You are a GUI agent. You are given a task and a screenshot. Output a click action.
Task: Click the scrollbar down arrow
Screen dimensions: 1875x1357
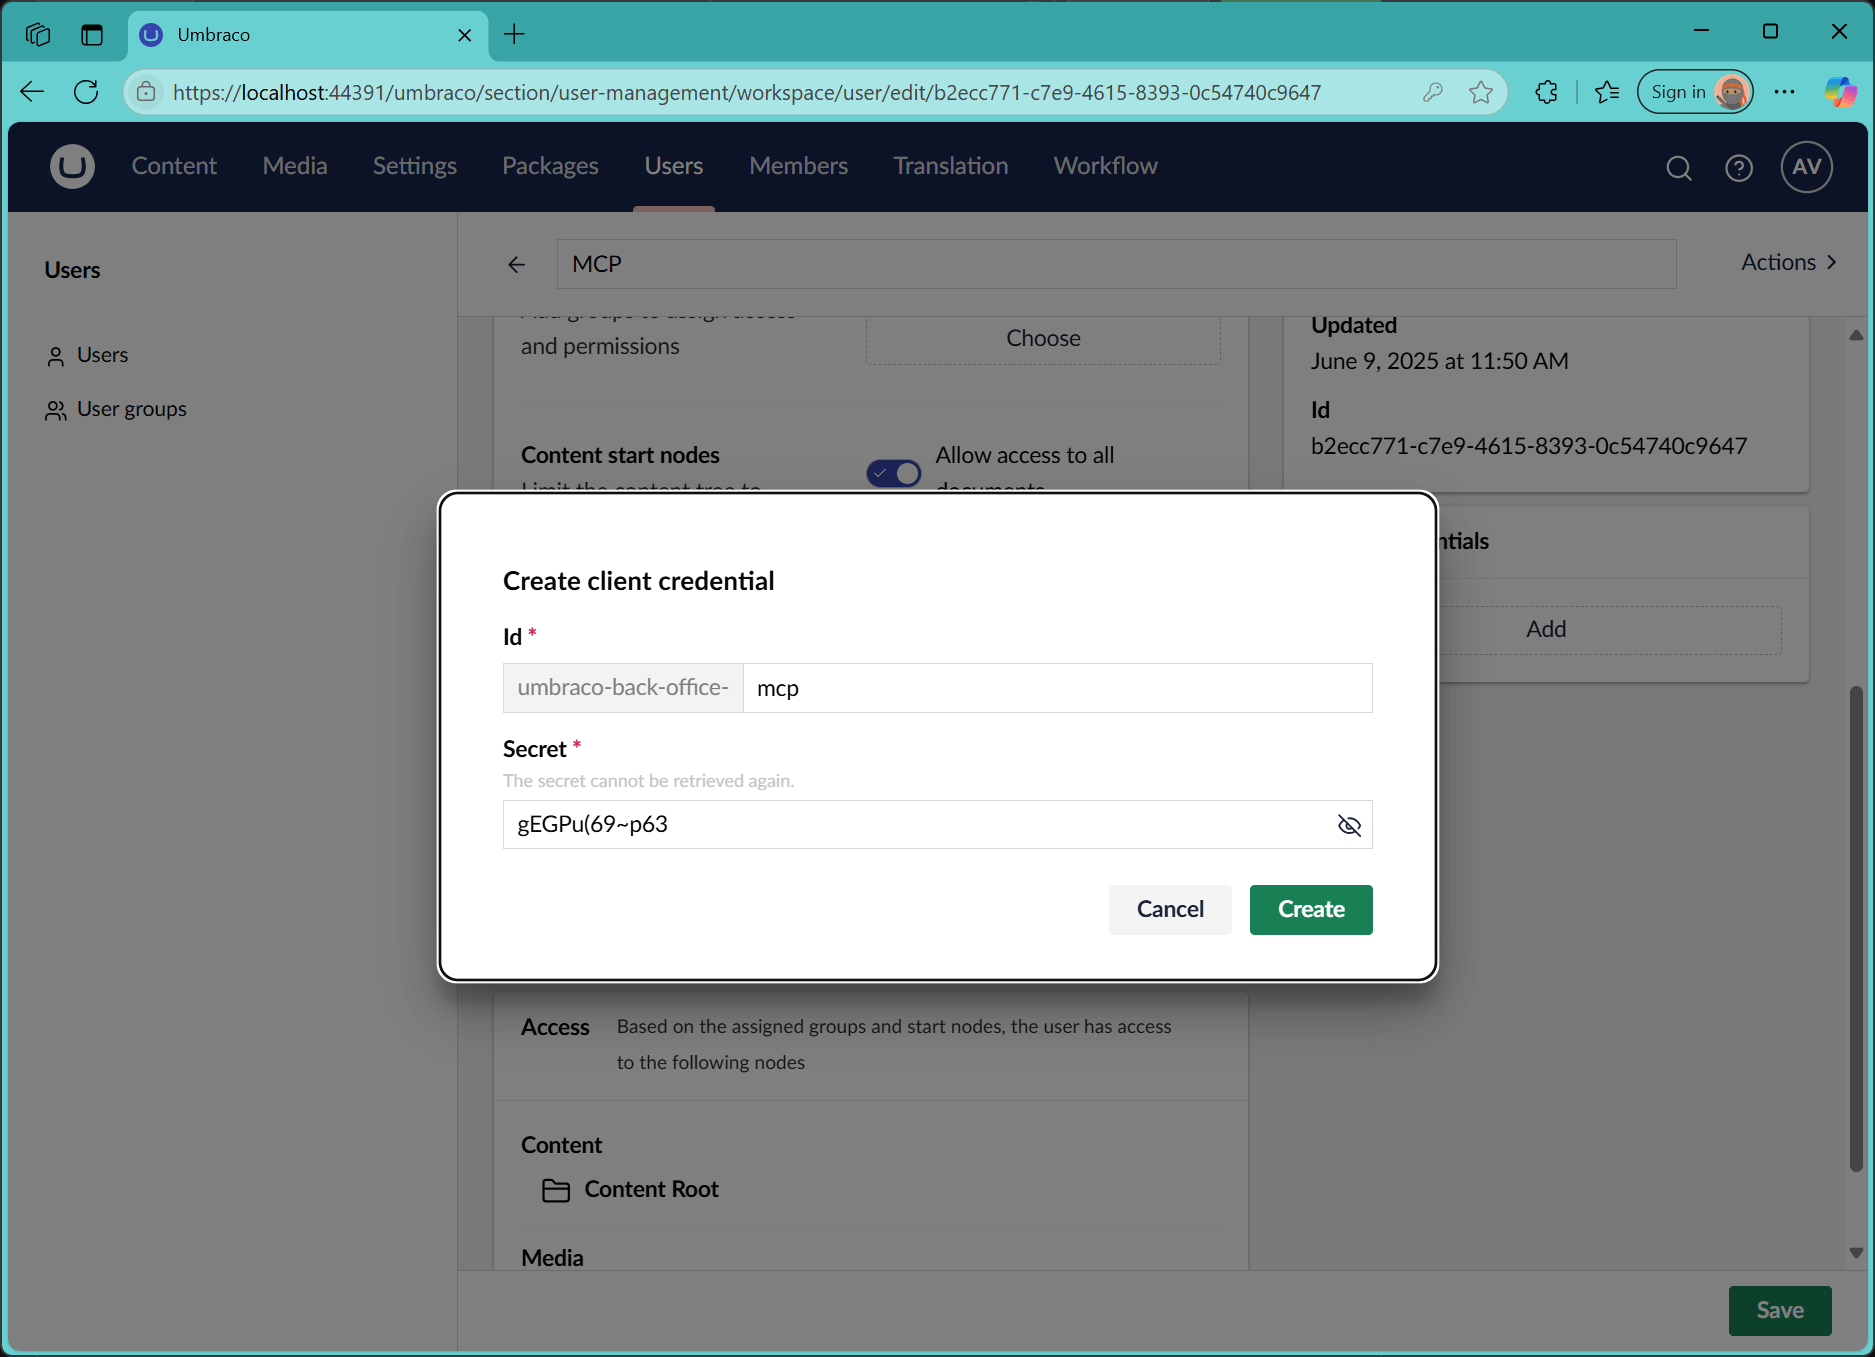click(1856, 1253)
